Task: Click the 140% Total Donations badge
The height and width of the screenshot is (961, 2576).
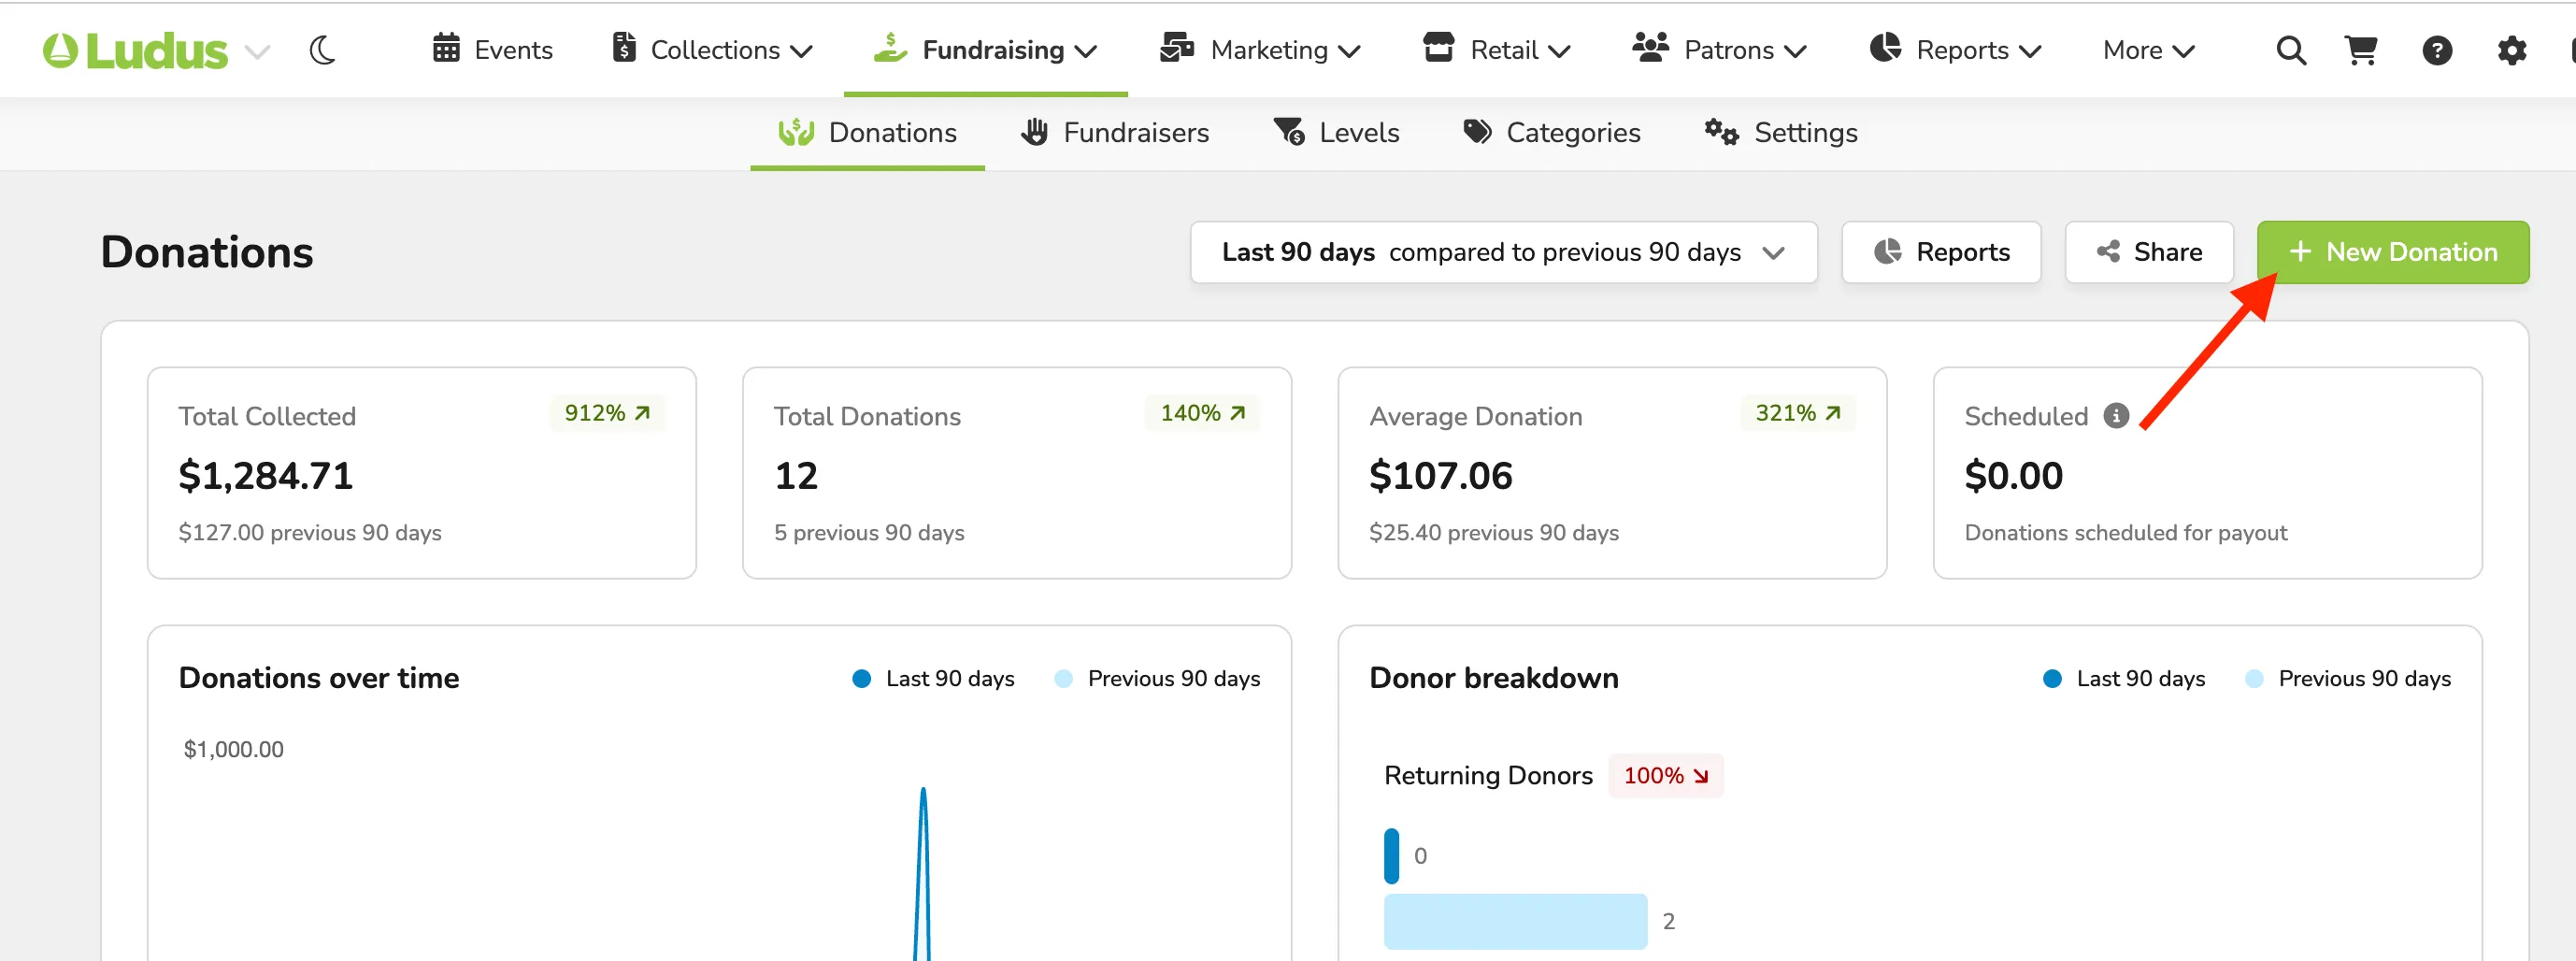Action: coord(1202,413)
